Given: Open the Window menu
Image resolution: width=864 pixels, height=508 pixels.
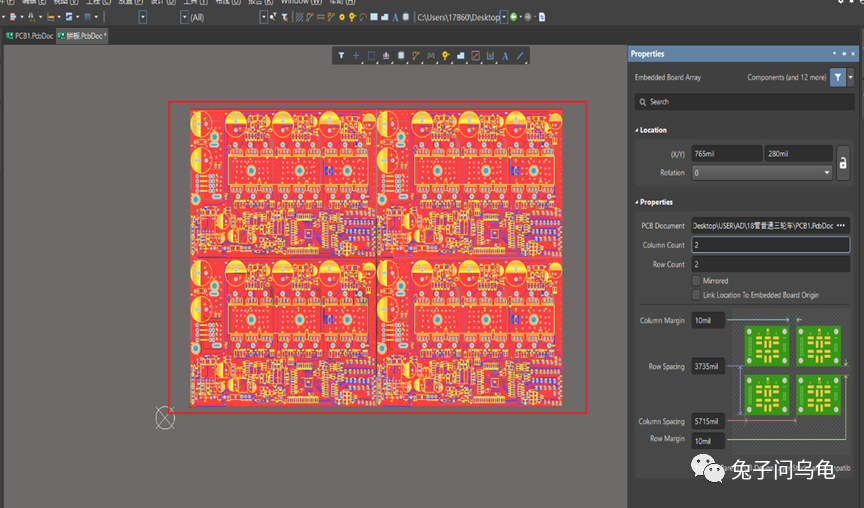Looking at the screenshot, I should click(x=300, y=2).
